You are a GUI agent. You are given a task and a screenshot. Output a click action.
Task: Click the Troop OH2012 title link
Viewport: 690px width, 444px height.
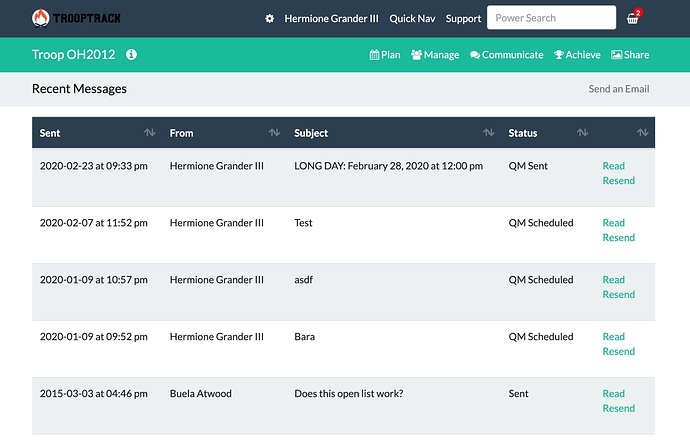pyautogui.click(x=73, y=55)
